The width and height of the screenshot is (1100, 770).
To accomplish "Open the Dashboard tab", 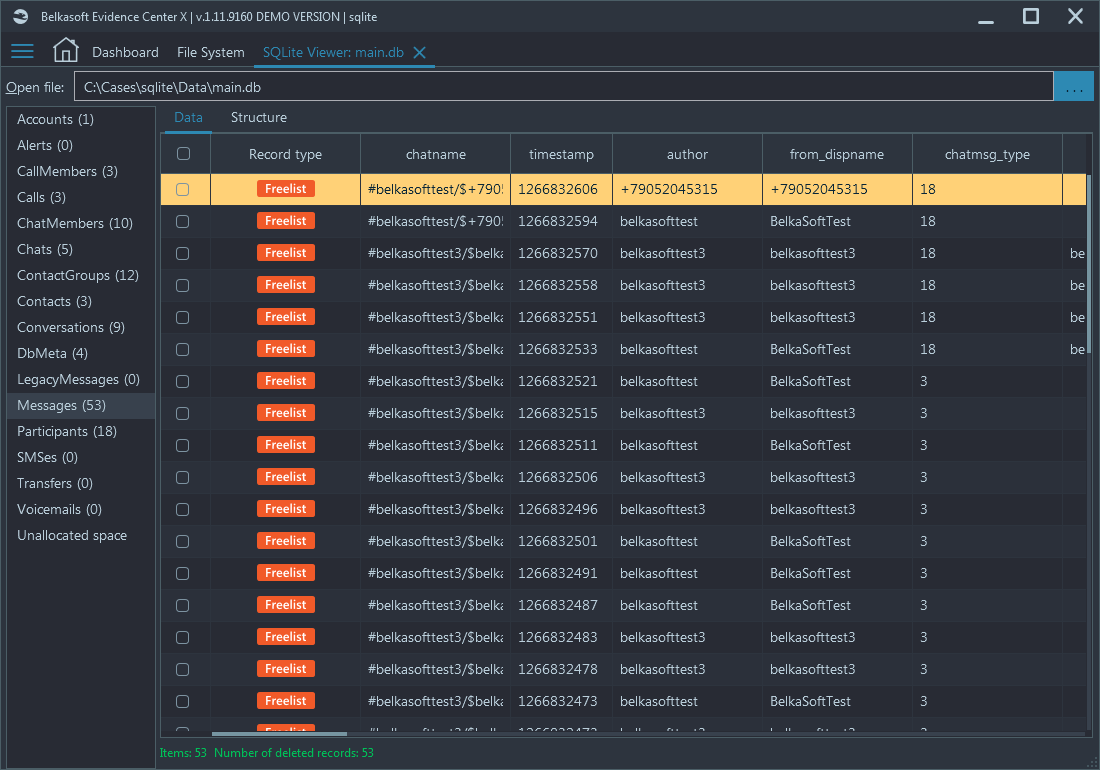I will [x=125, y=53].
